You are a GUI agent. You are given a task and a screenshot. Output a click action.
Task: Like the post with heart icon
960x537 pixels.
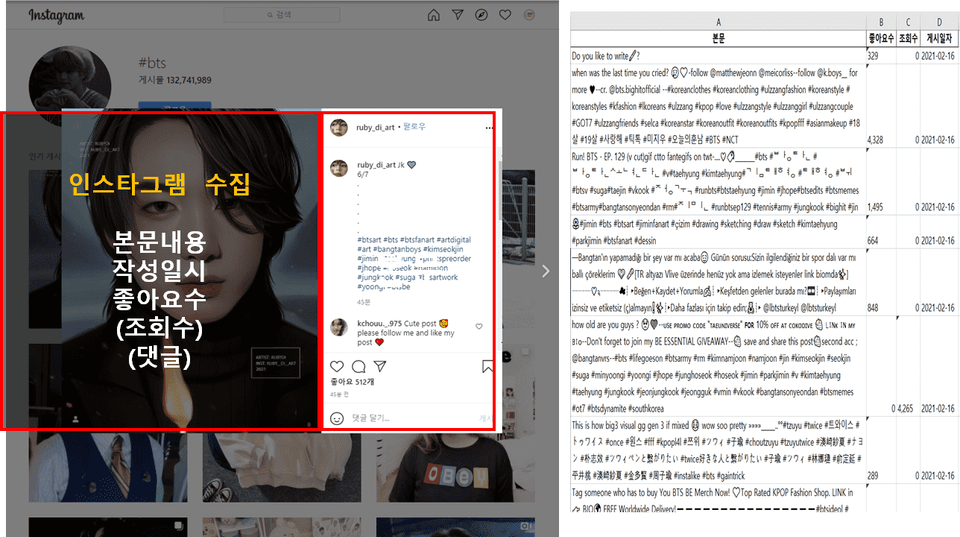point(337,366)
